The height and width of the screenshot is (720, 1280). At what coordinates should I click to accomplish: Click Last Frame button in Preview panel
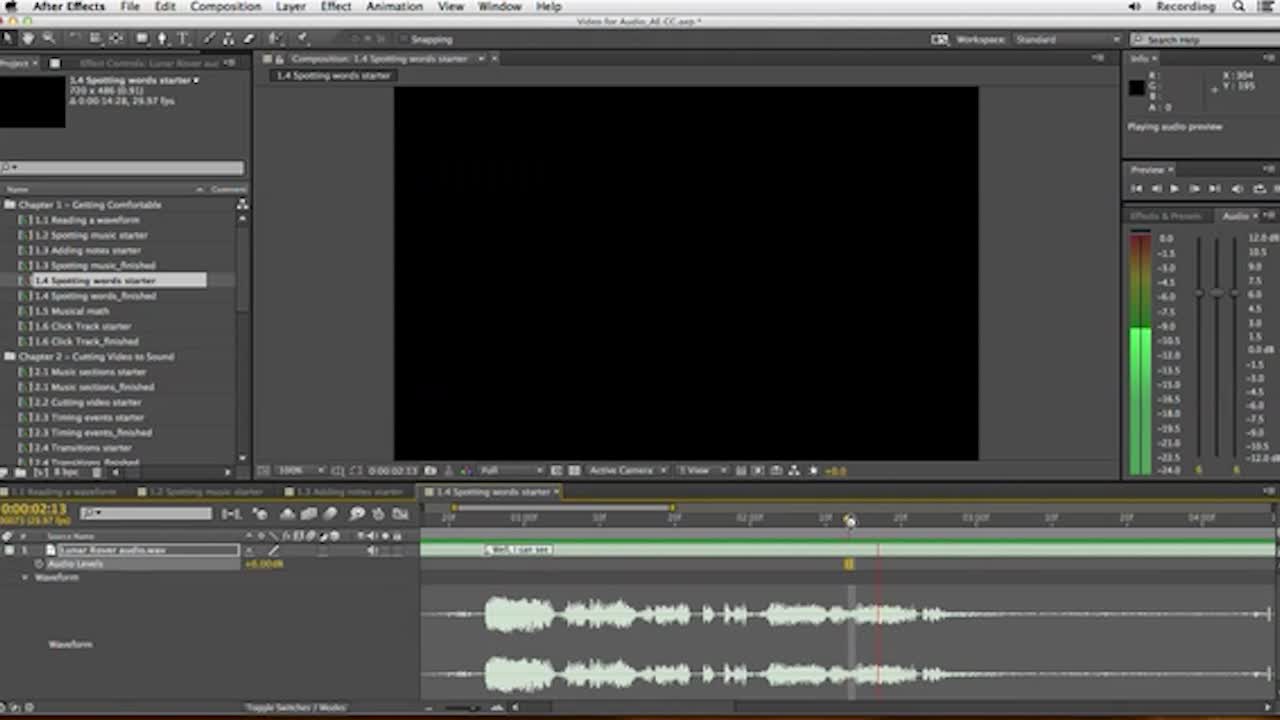1214,188
